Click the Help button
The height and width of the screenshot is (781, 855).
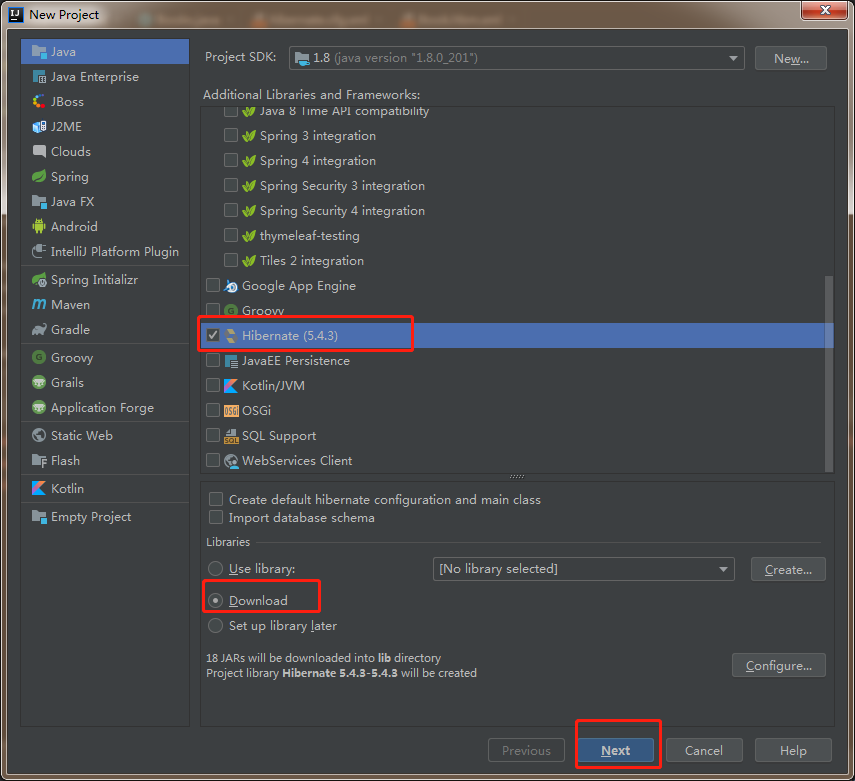(x=793, y=750)
